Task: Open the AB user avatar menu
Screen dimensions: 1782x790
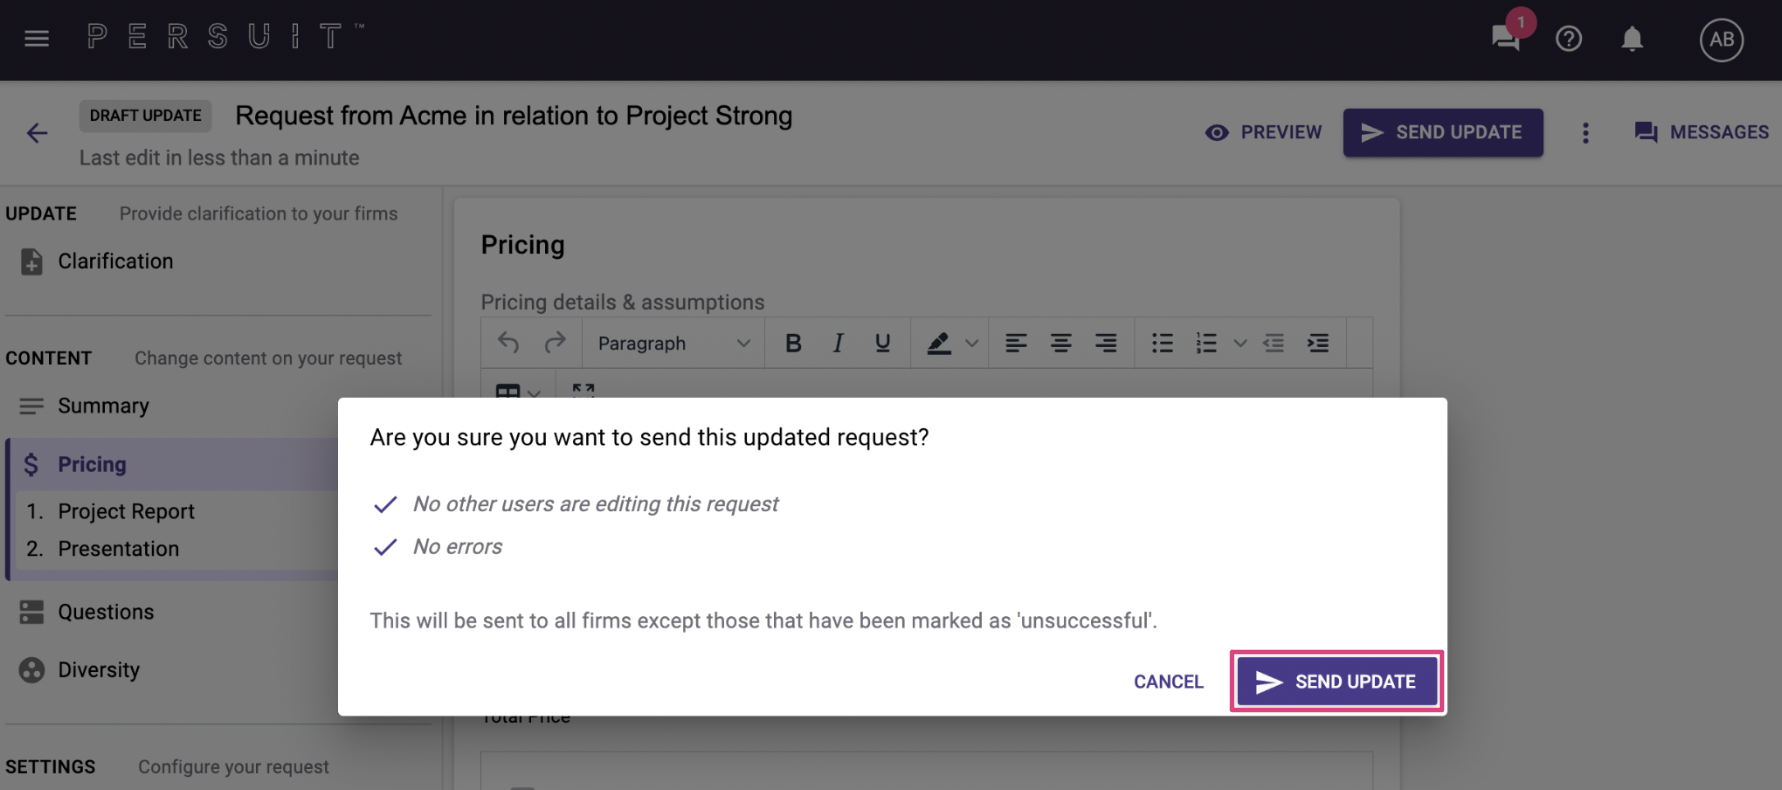Action: click(x=1721, y=40)
